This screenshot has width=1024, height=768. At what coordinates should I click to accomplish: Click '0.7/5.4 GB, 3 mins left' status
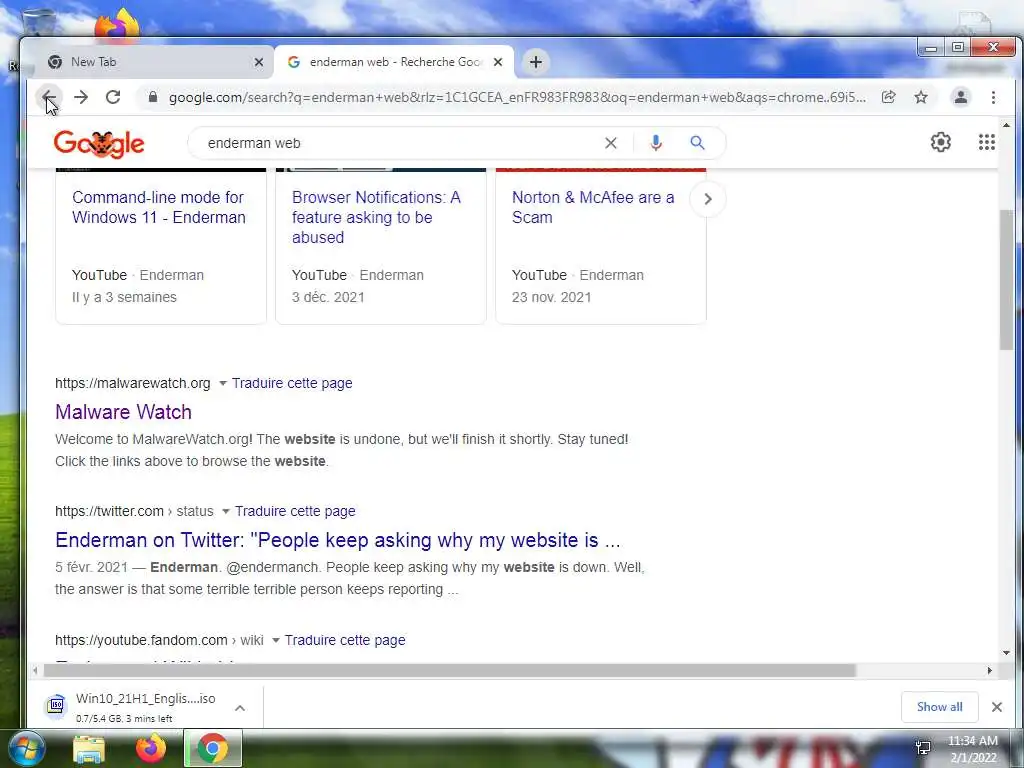[124, 719]
